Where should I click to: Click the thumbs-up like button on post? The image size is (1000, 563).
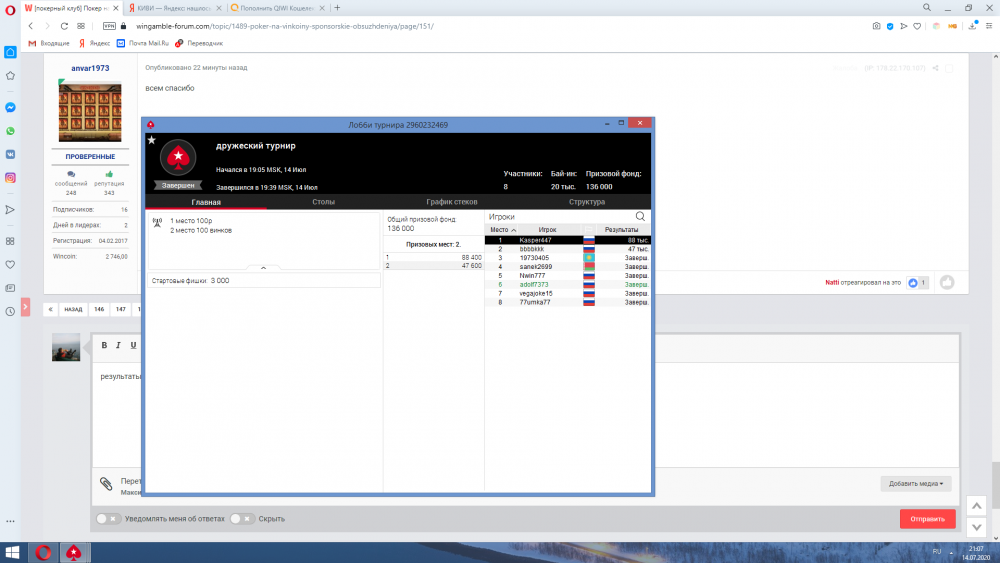tap(946, 282)
